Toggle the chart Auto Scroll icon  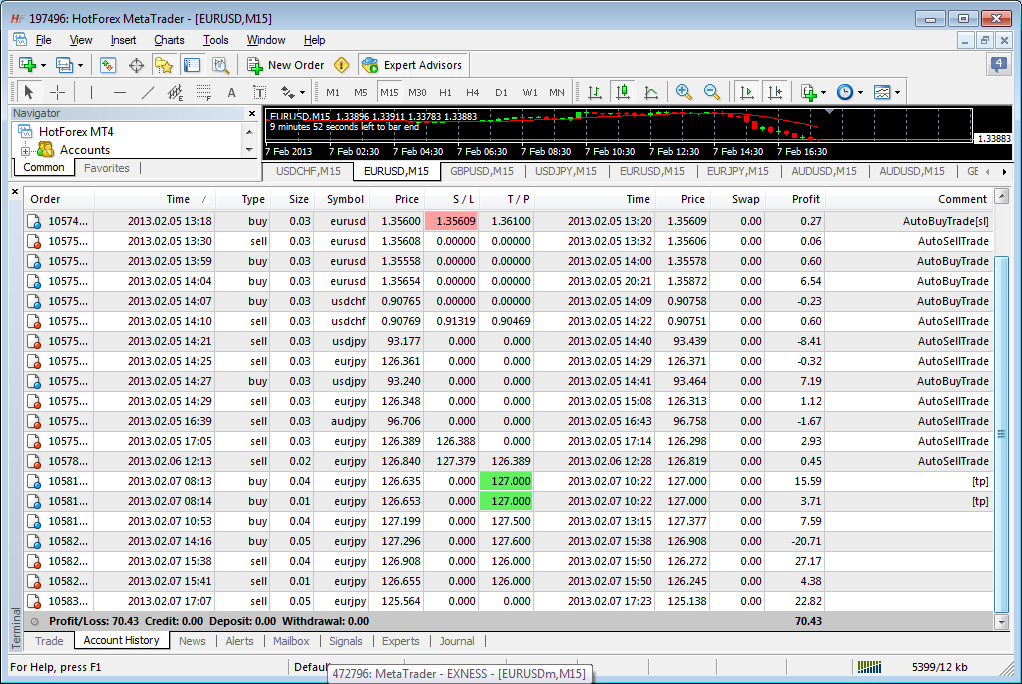click(747, 92)
